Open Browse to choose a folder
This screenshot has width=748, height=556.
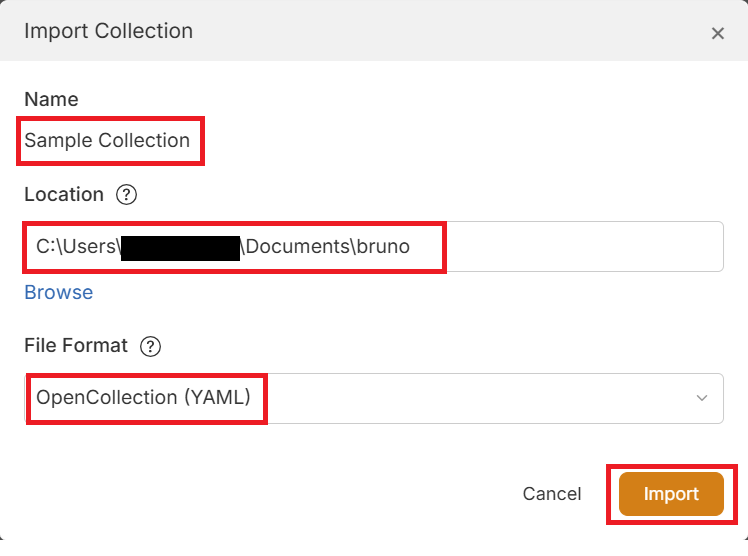pyautogui.click(x=58, y=292)
